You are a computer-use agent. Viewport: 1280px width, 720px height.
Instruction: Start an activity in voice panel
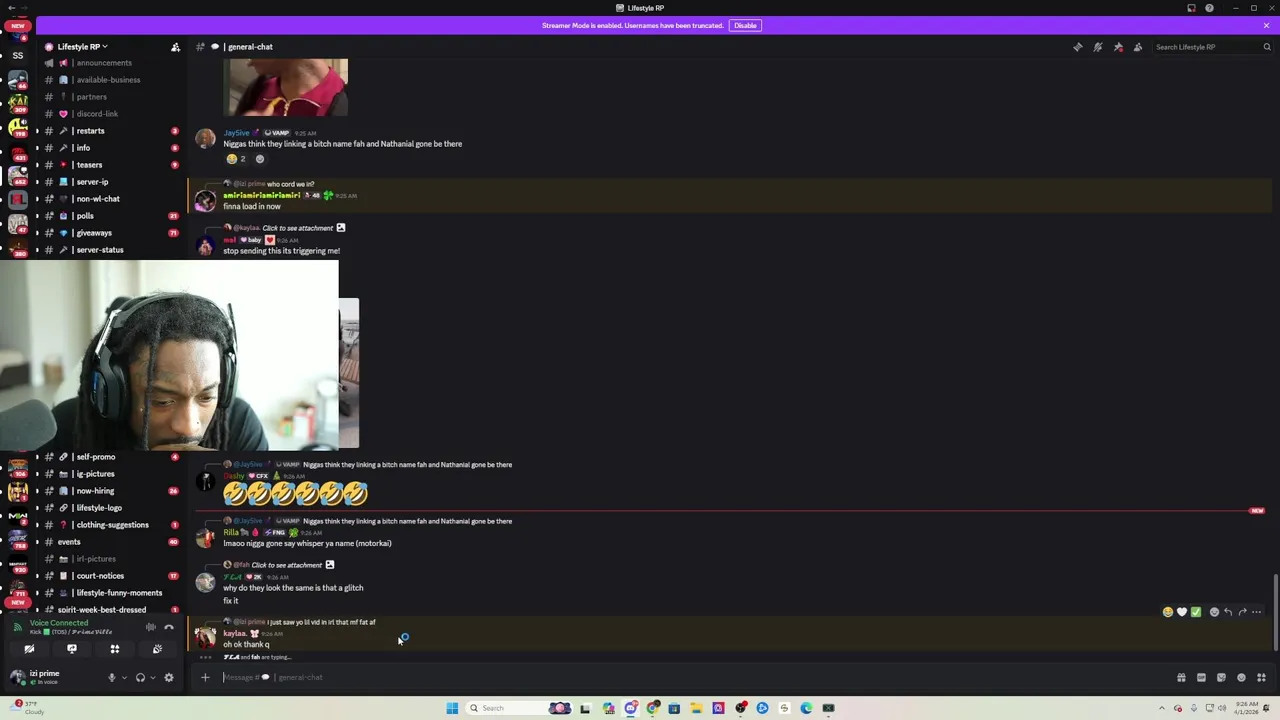point(115,649)
